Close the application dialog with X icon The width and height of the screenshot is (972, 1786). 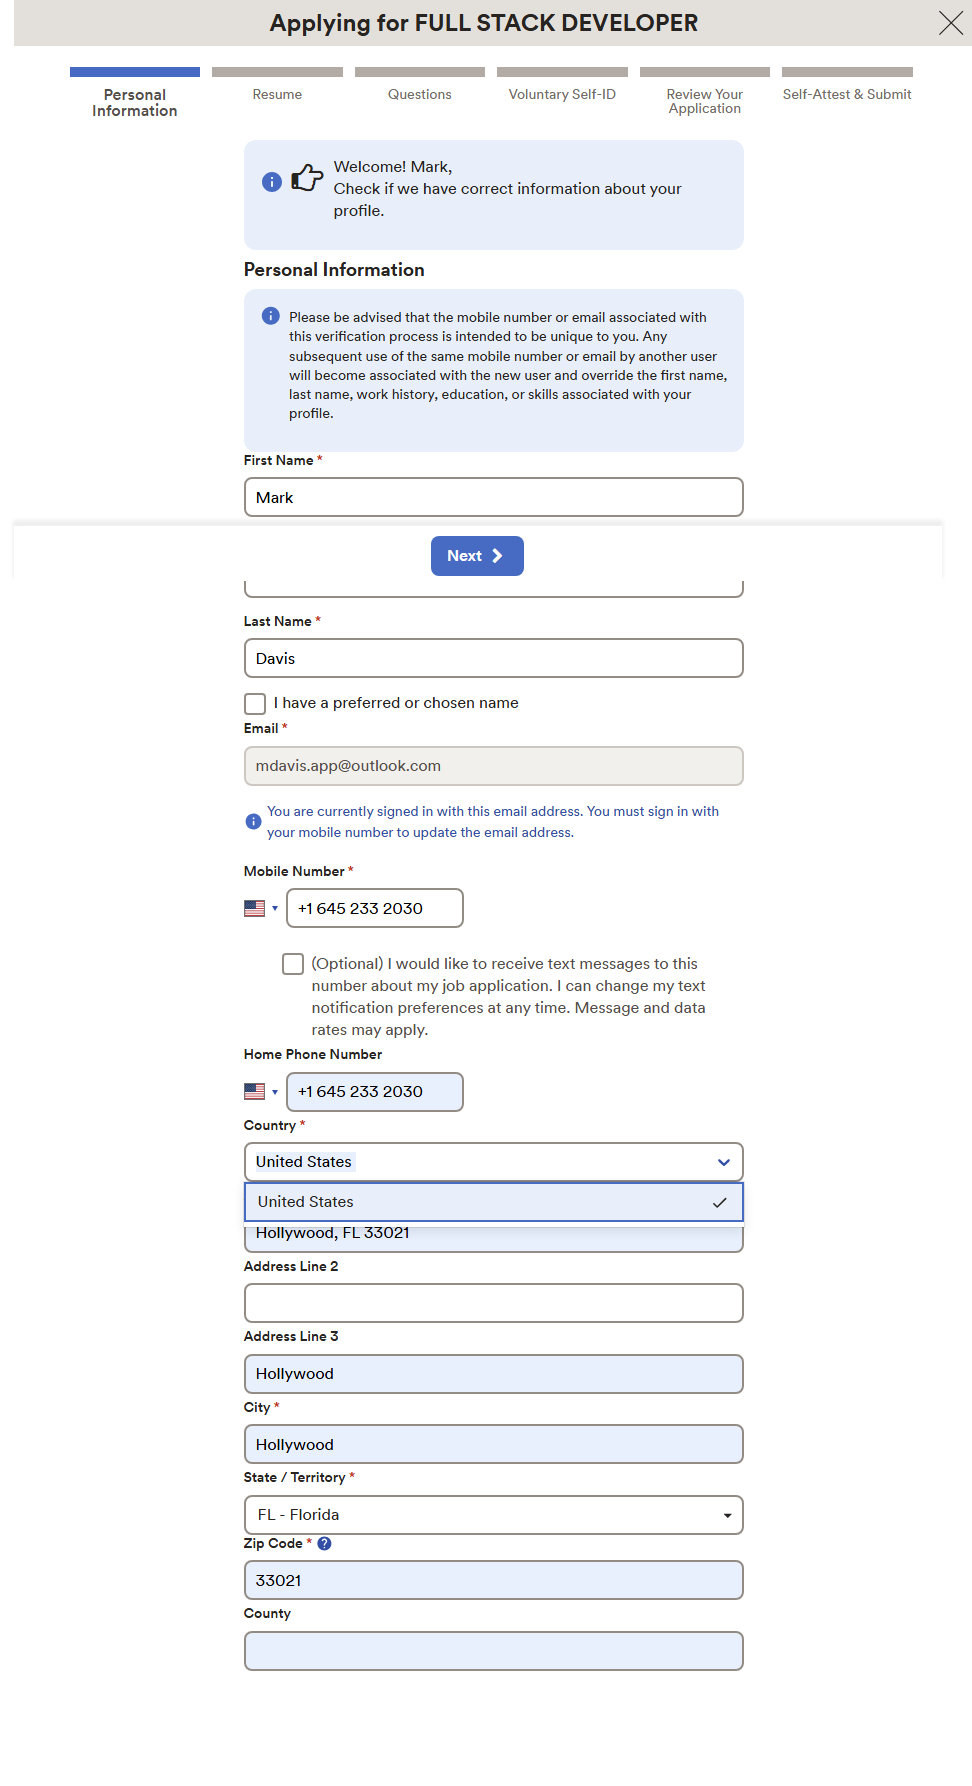click(x=950, y=23)
